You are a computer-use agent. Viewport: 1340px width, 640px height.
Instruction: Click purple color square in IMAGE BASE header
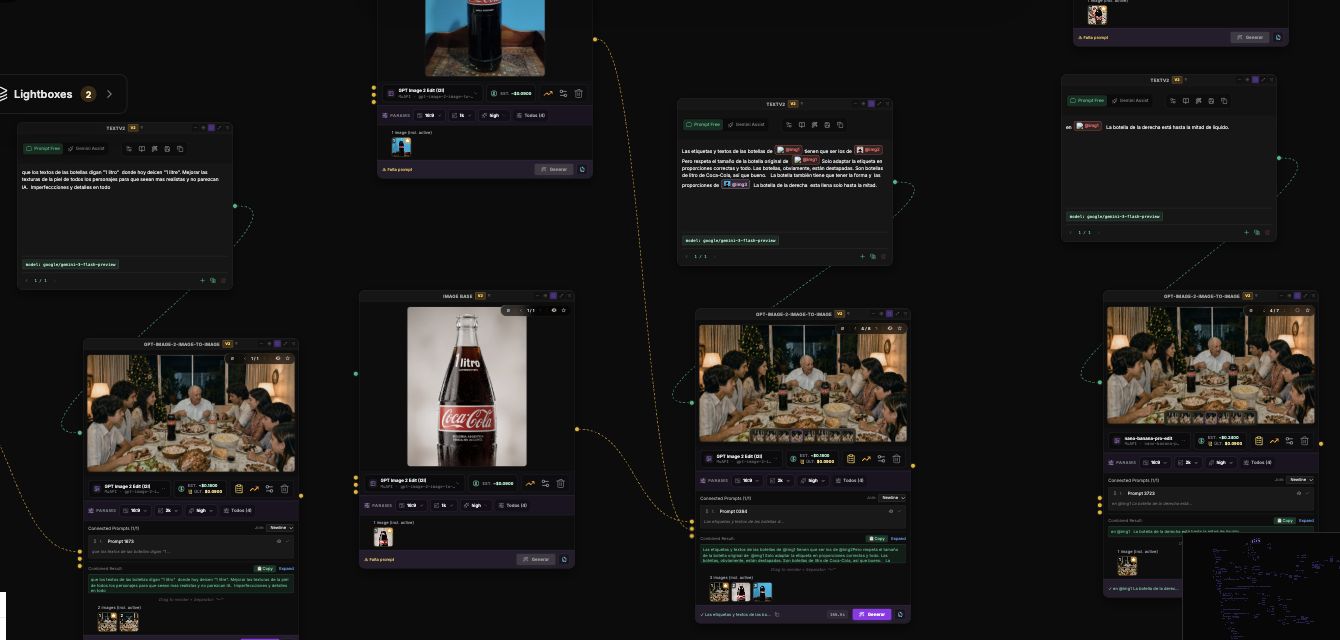point(554,295)
